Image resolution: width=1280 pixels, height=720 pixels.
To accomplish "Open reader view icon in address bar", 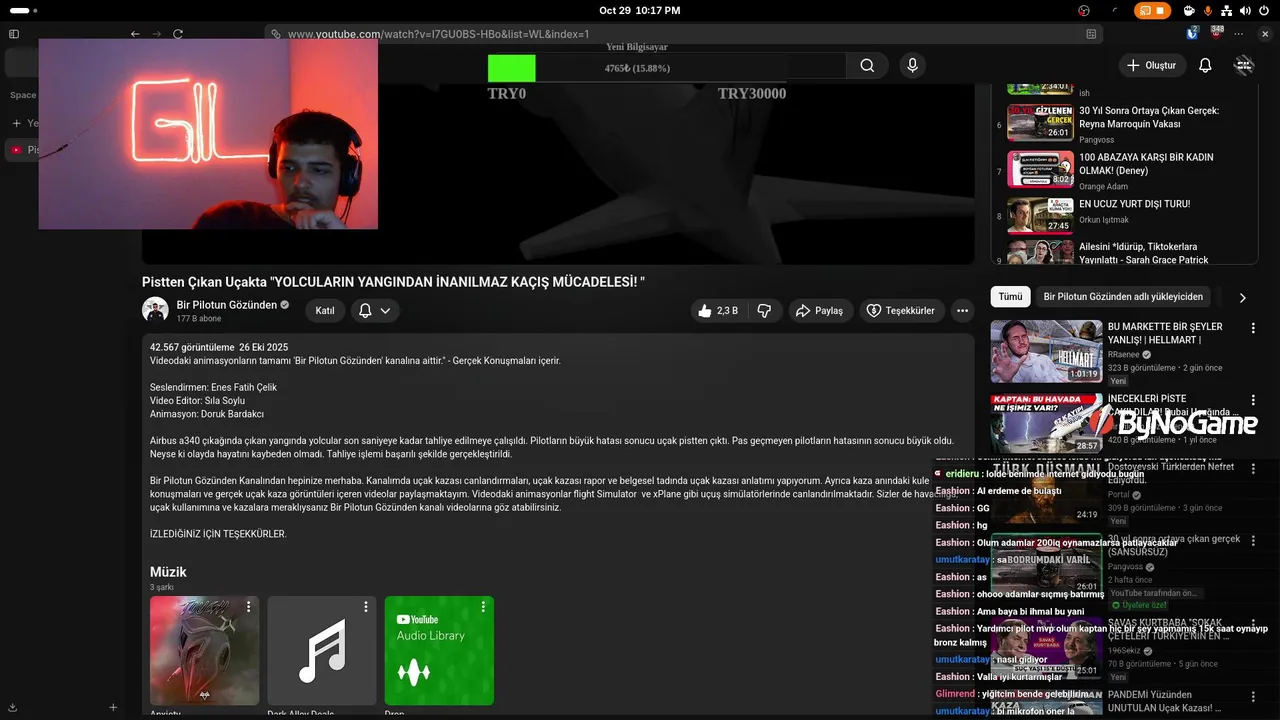I will click(x=1091, y=34).
